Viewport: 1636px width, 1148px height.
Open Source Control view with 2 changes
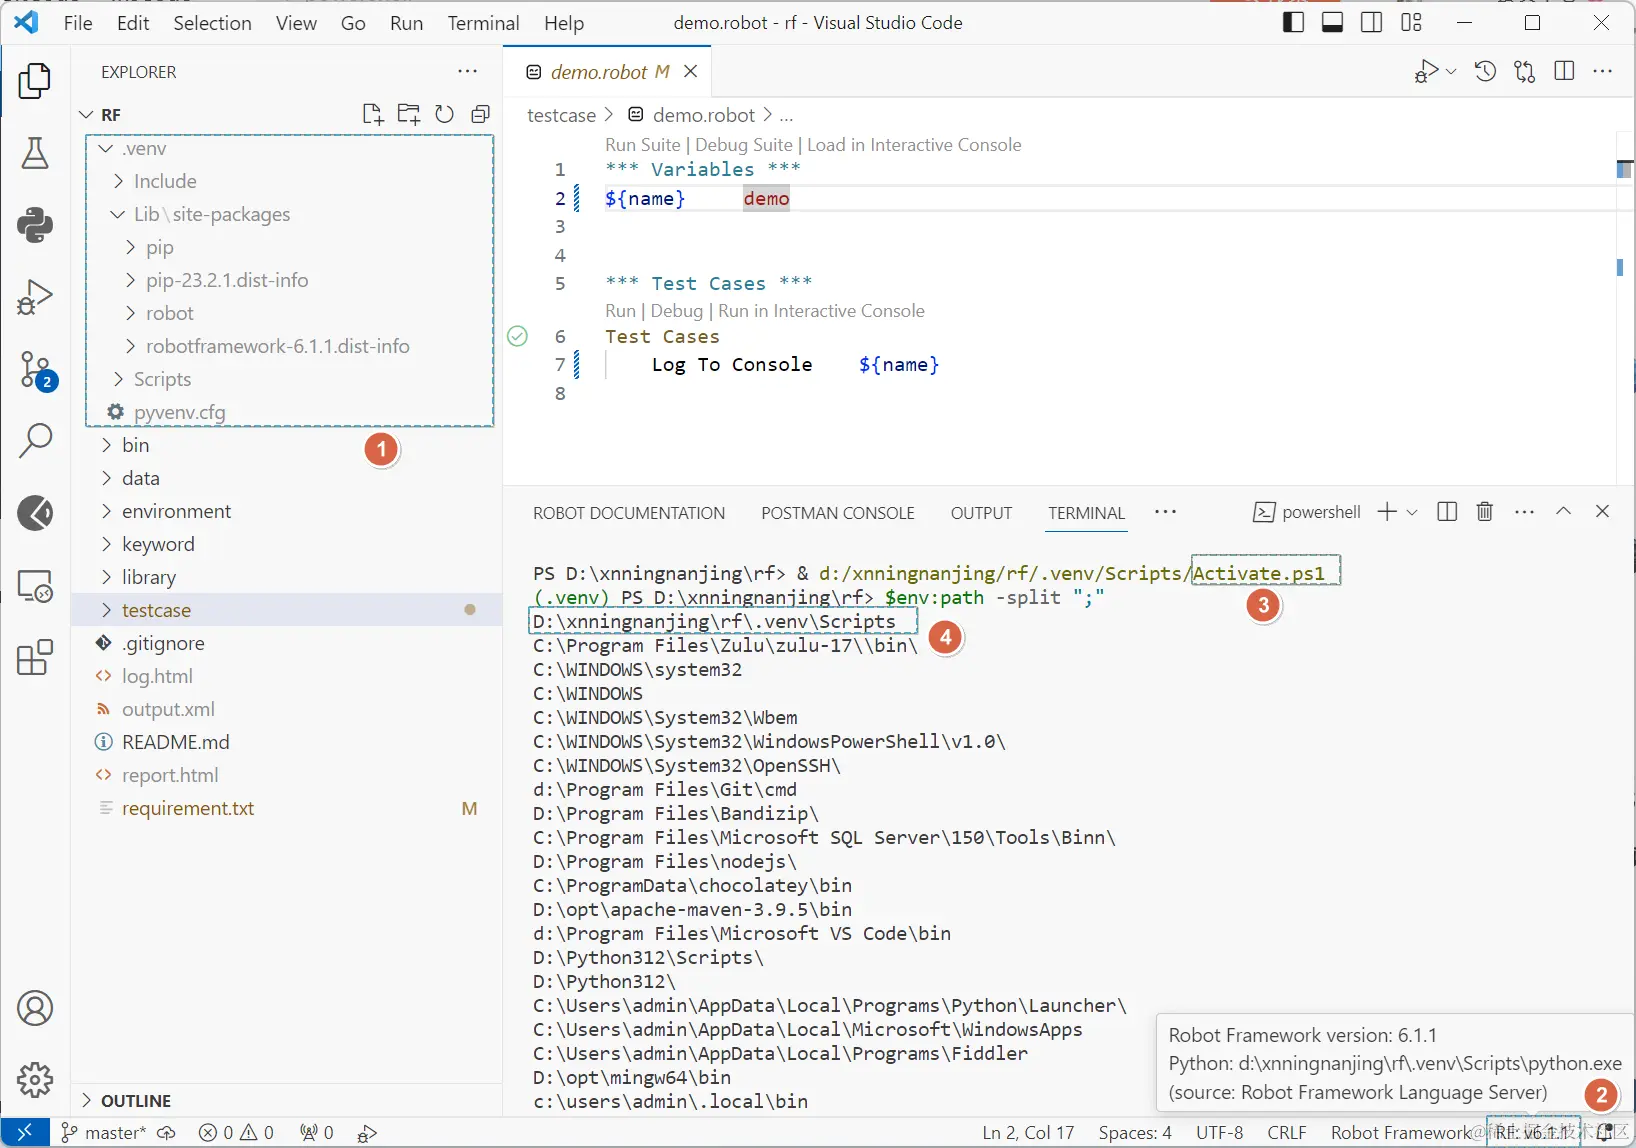(x=37, y=370)
